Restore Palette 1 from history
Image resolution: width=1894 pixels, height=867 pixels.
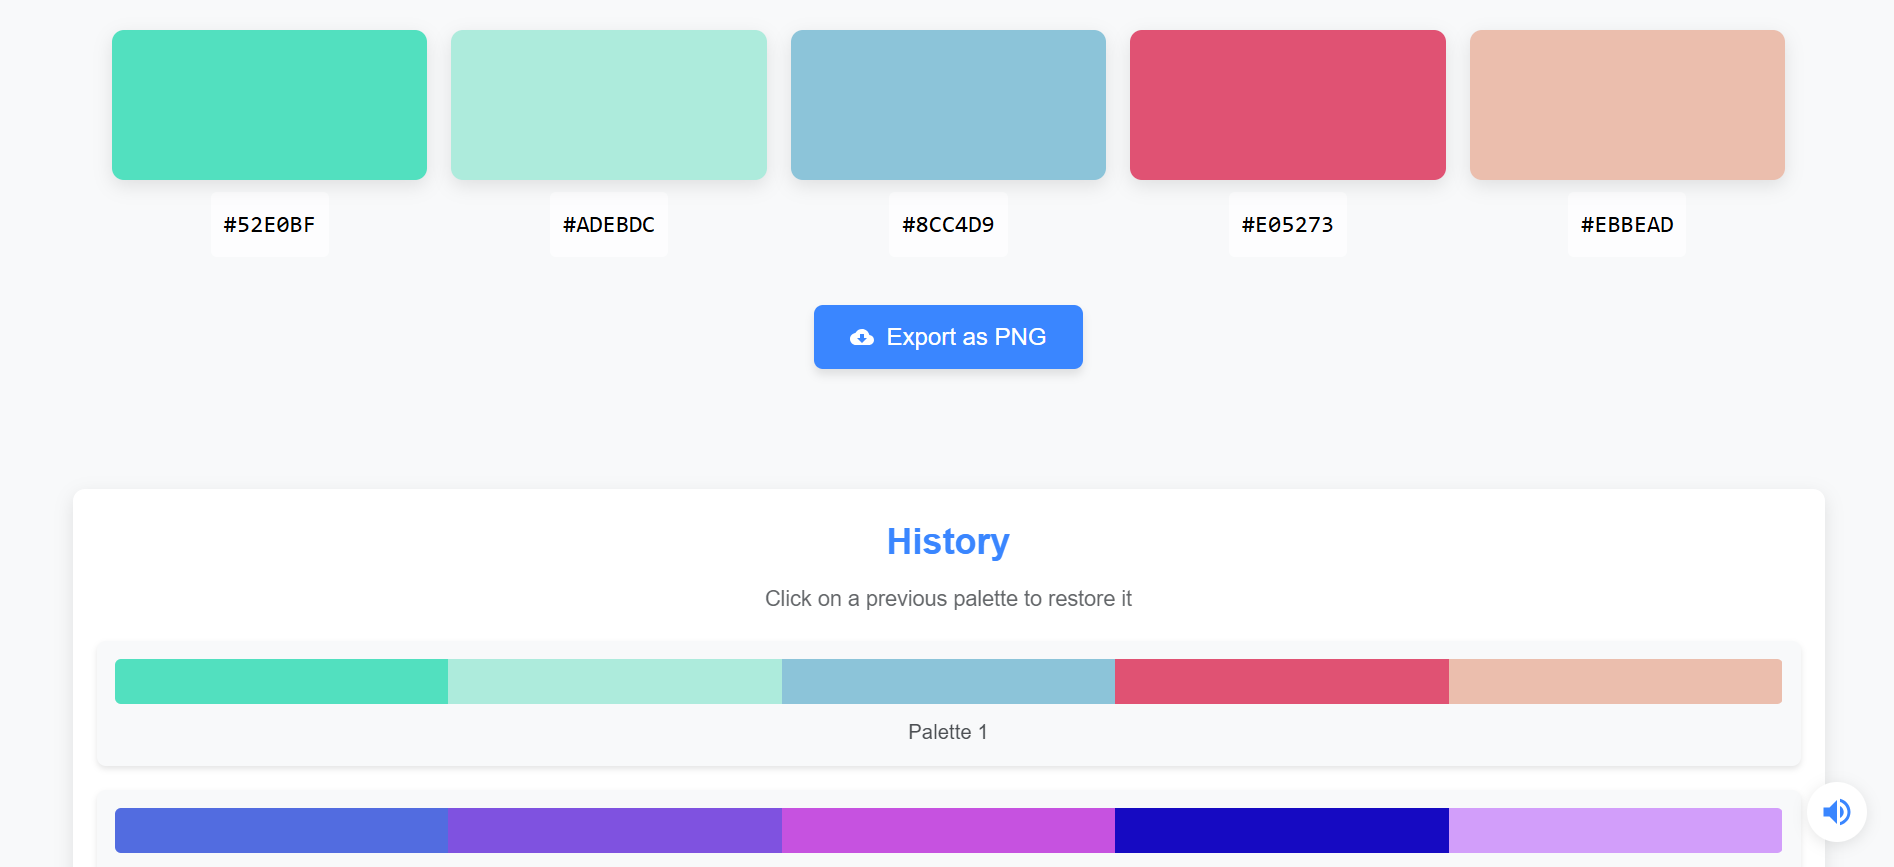(948, 704)
